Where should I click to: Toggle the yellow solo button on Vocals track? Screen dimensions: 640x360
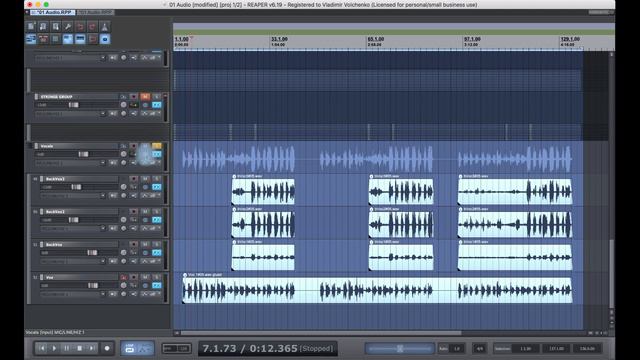click(x=157, y=146)
